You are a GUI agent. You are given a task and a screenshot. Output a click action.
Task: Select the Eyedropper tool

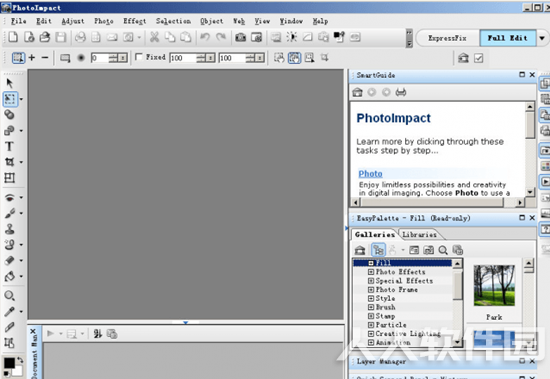tap(9, 311)
